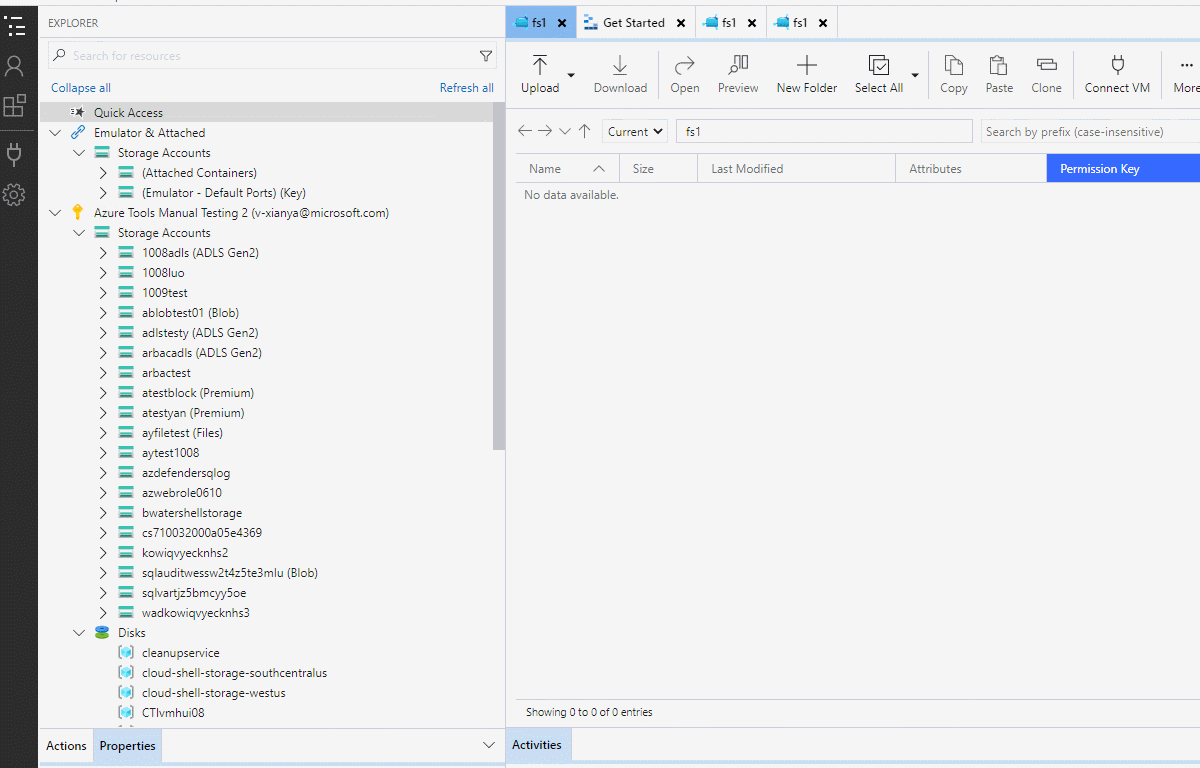This screenshot has width=1200, height=768.
Task: Open the Explorer view in the sidebar
Action: [14, 25]
